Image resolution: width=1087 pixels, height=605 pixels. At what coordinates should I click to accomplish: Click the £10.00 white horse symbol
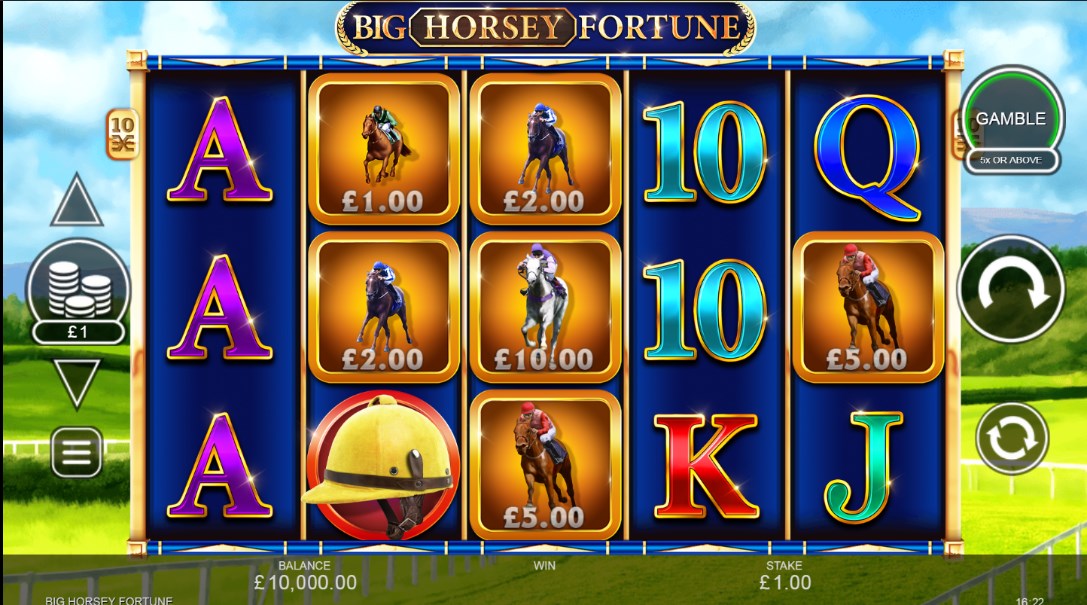pyautogui.click(x=545, y=307)
